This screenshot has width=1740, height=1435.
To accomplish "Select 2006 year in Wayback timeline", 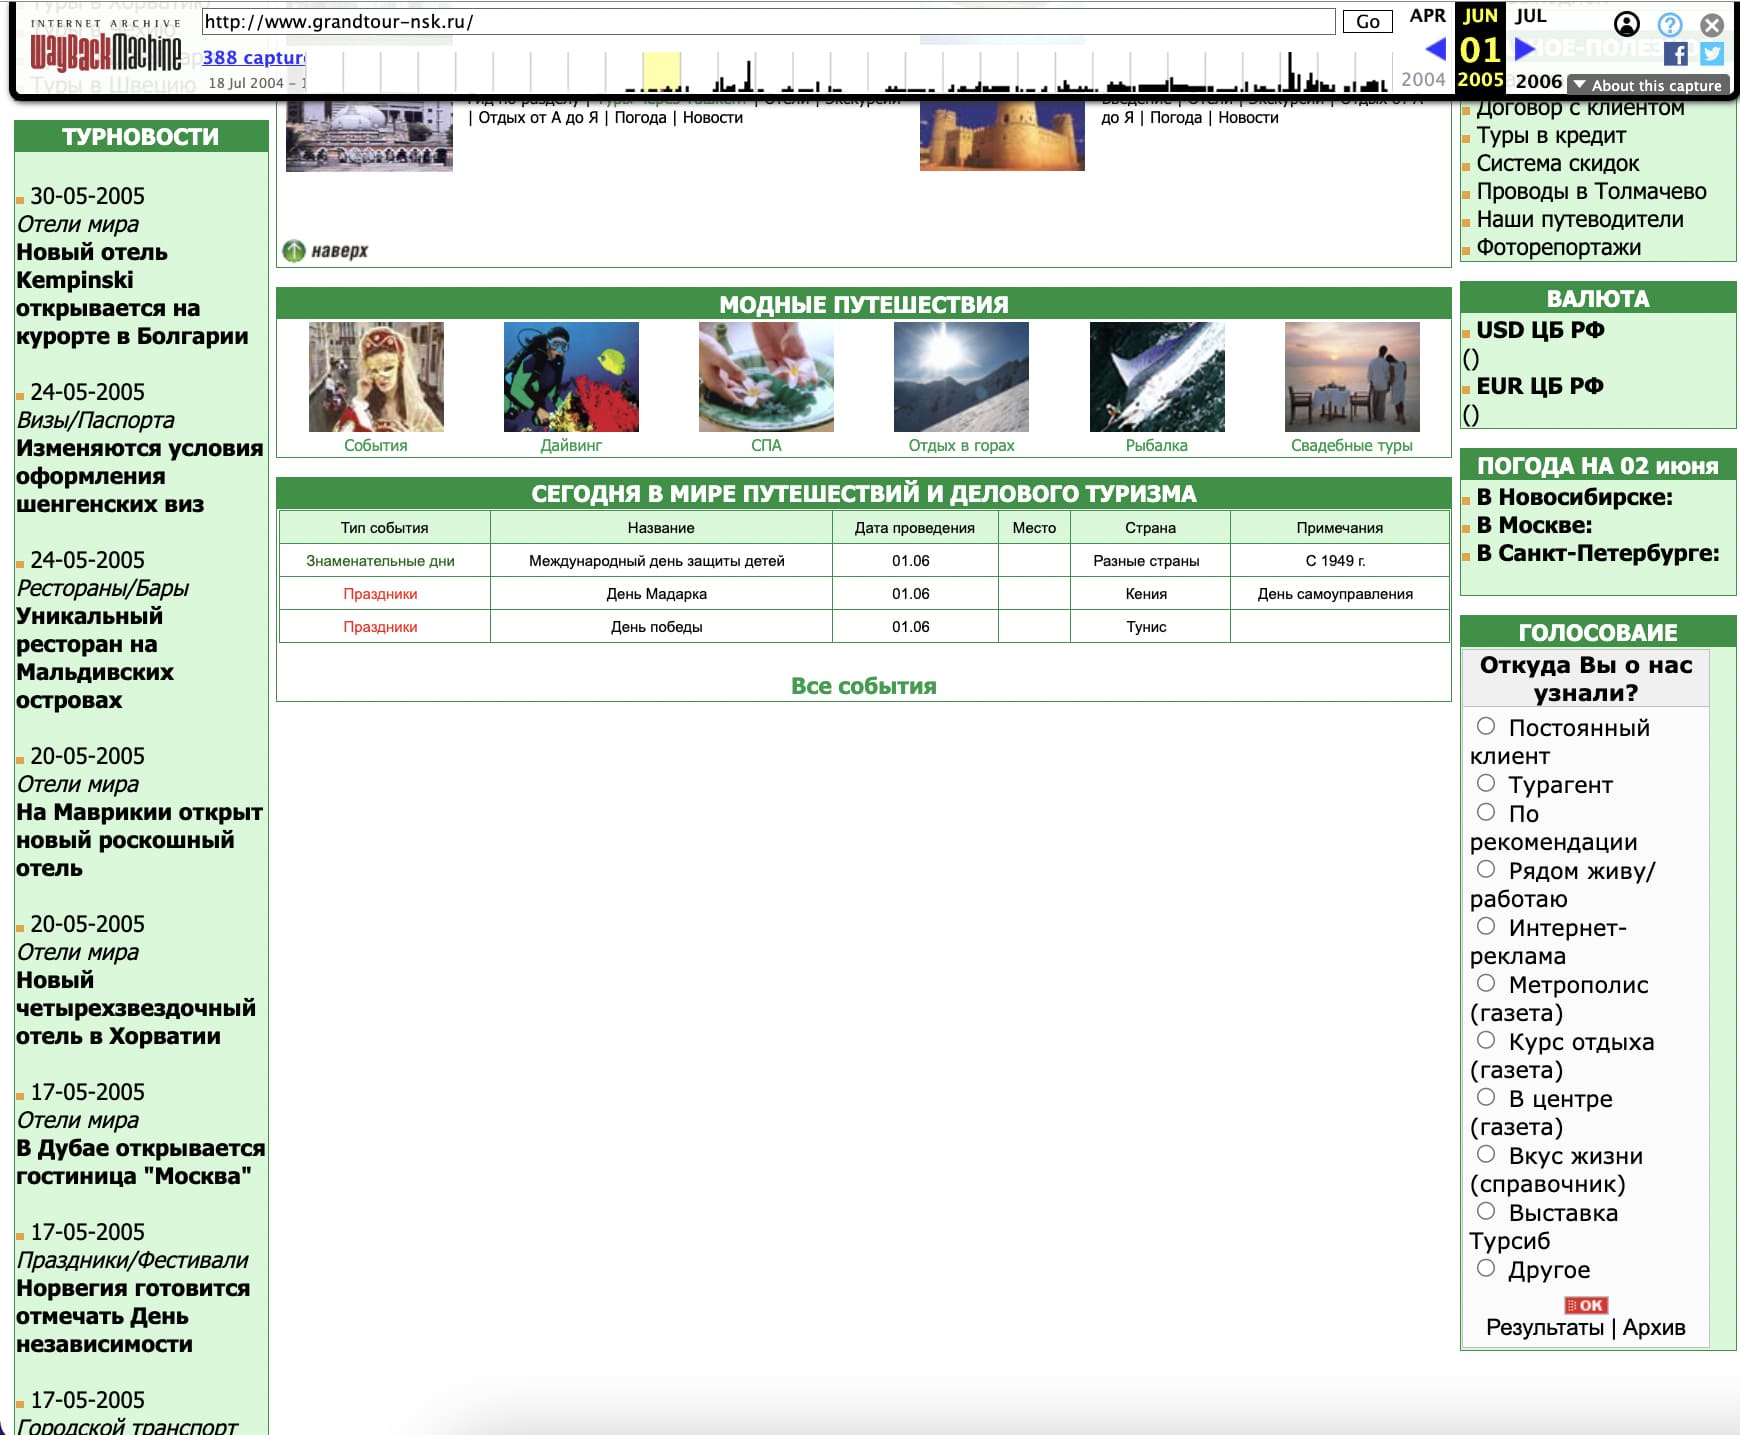I will point(1538,81).
